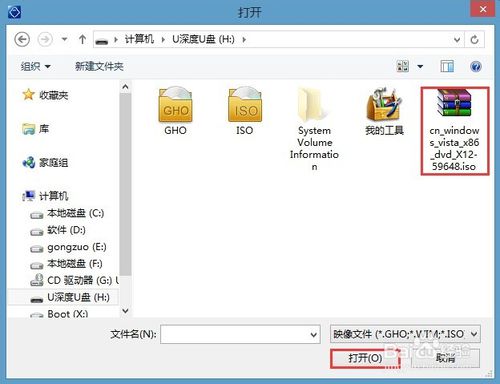
Task: Open the 映像文件 file type dropdown
Action: (405, 334)
